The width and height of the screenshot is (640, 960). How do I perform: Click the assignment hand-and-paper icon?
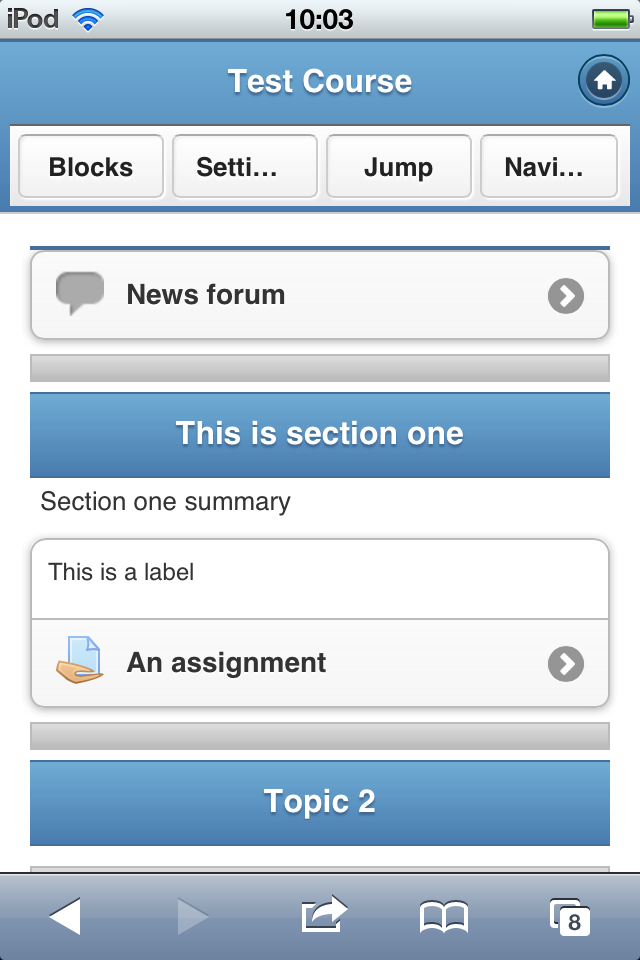point(80,660)
